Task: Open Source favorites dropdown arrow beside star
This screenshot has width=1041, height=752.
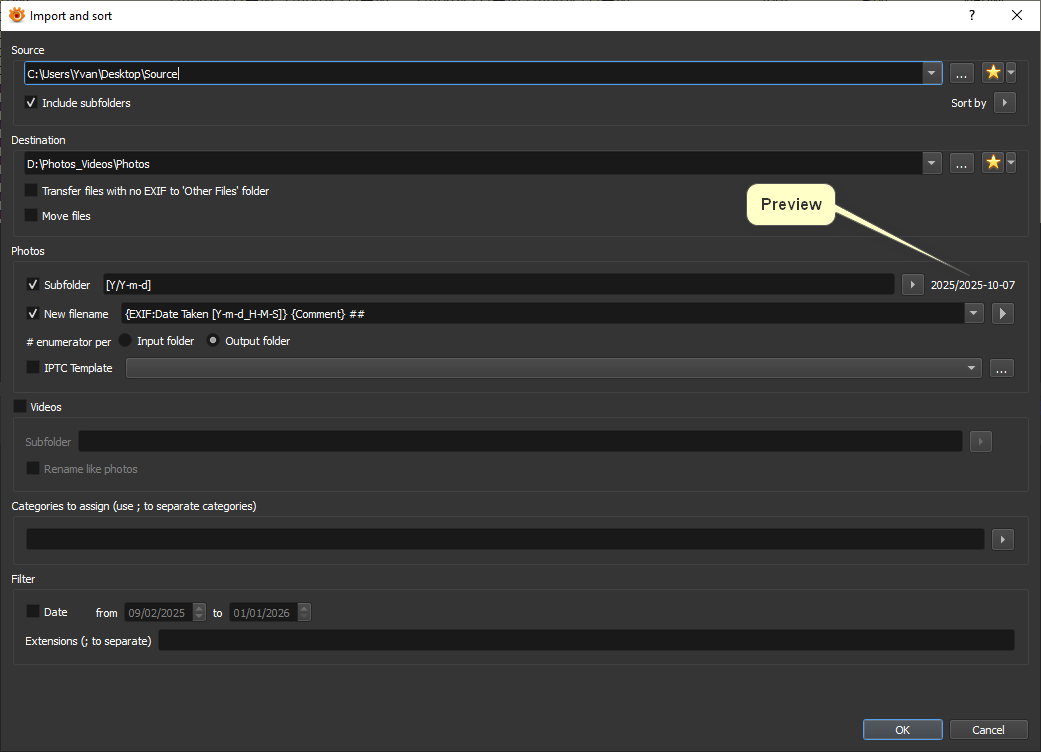Action: coord(1010,72)
